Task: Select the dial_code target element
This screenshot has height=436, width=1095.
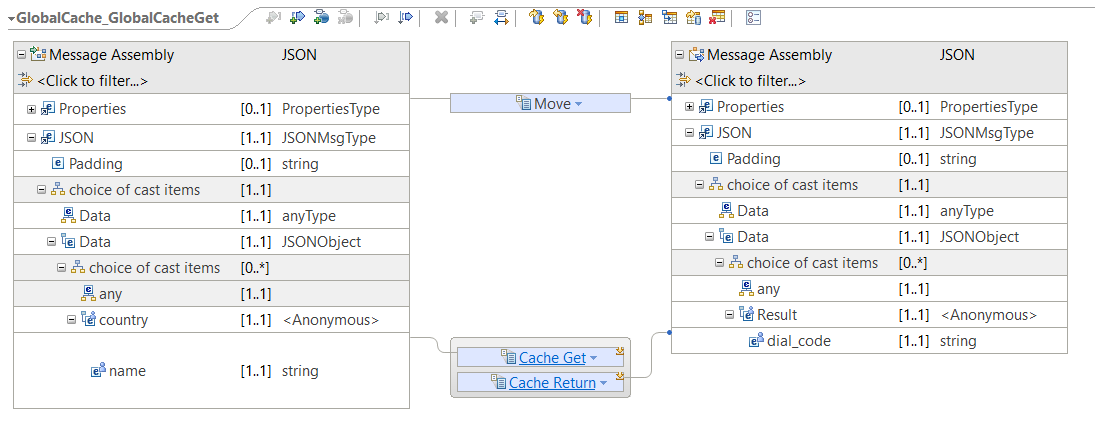Action: point(869,341)
